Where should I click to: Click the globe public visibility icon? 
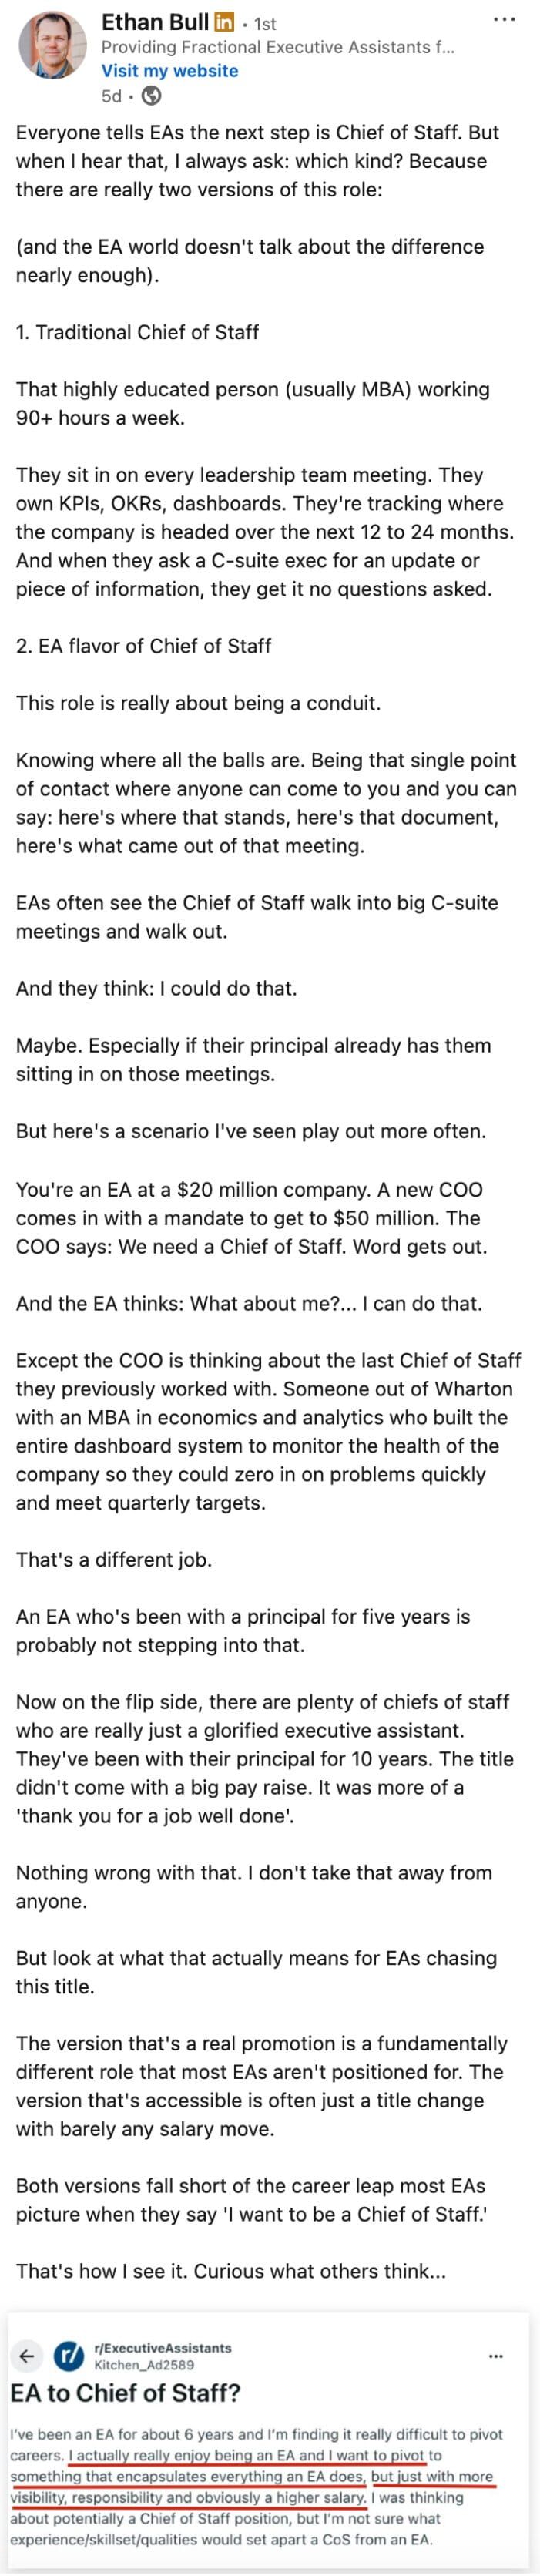pyautogui.click(x=152, y=96)
